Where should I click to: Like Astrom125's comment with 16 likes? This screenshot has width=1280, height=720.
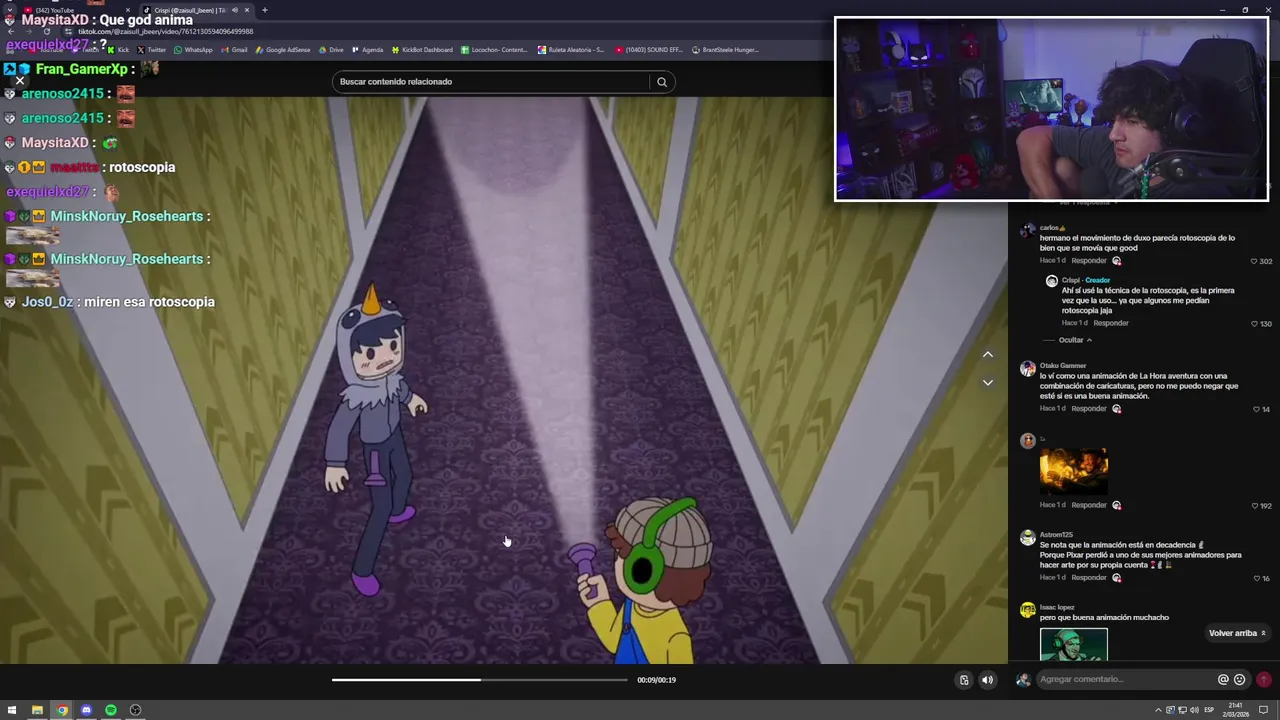pos(1256,578)
